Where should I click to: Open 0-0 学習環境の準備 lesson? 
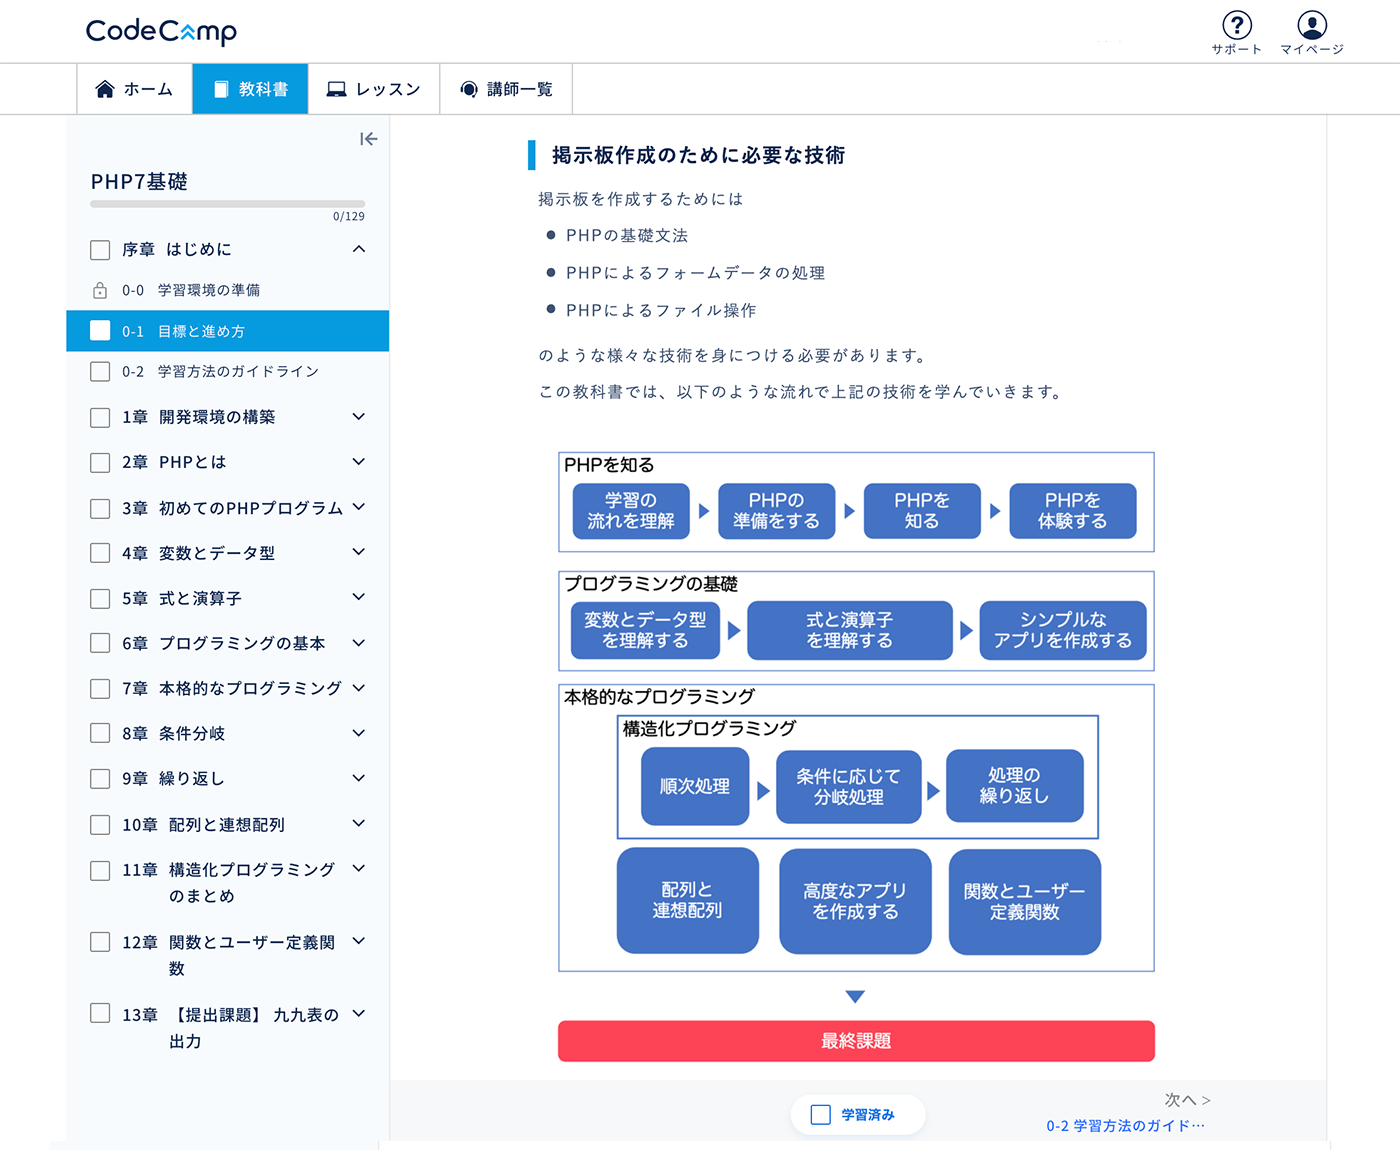click(191, 291)
